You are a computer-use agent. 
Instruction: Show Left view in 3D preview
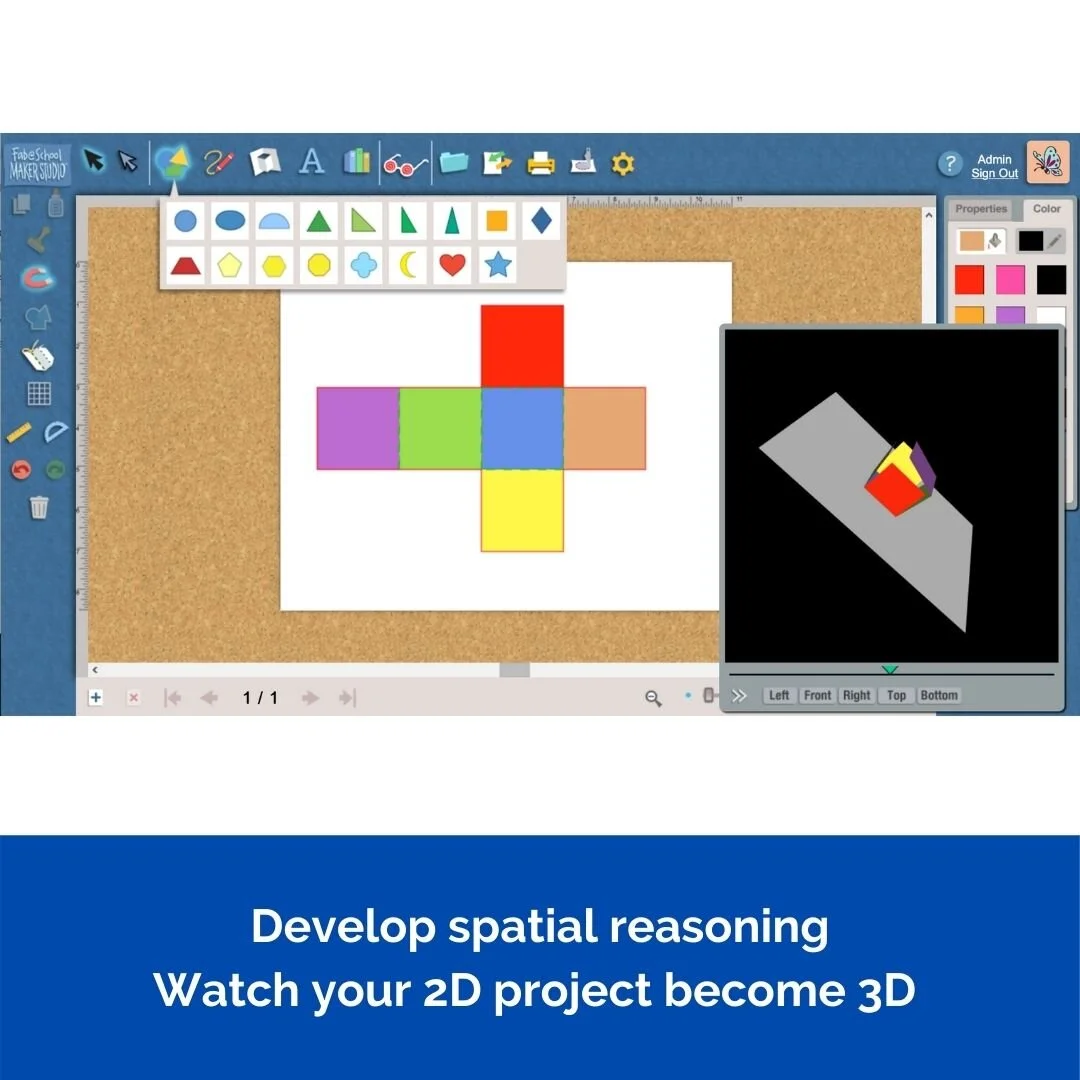pyautogui.click(x=779, y=696)
